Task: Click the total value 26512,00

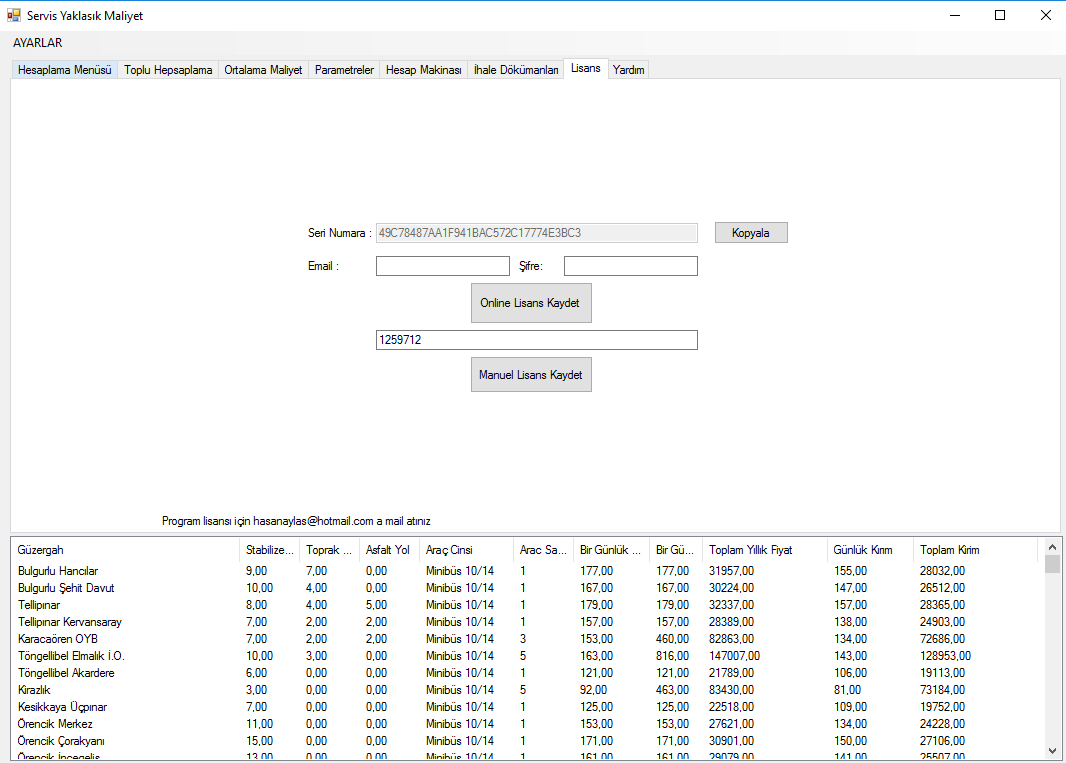Action: click(942, 588)
